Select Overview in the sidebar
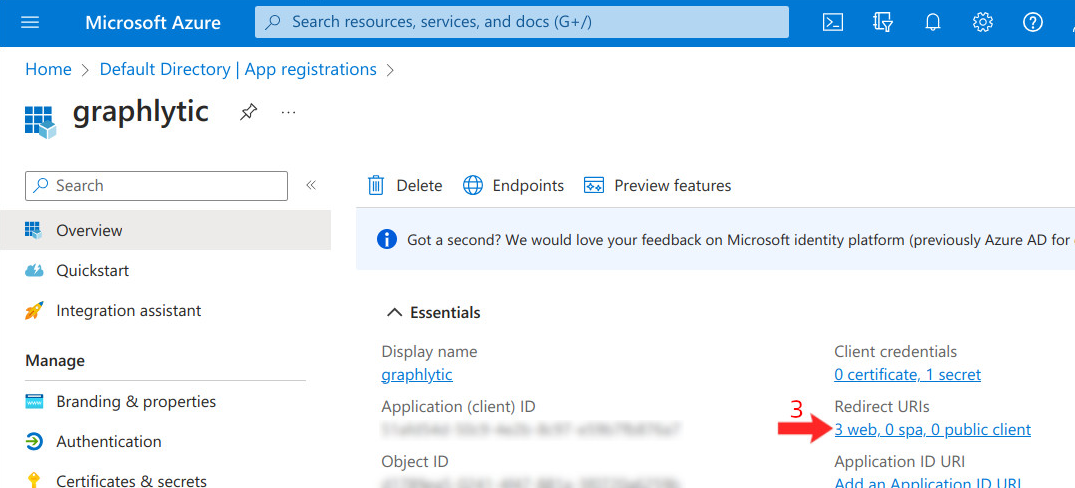1075x488 pixels. [165, 230]
